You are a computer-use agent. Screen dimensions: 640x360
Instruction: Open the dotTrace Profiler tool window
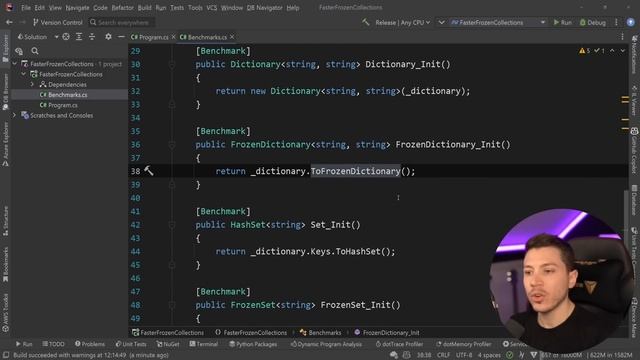[x=399, y=344]
